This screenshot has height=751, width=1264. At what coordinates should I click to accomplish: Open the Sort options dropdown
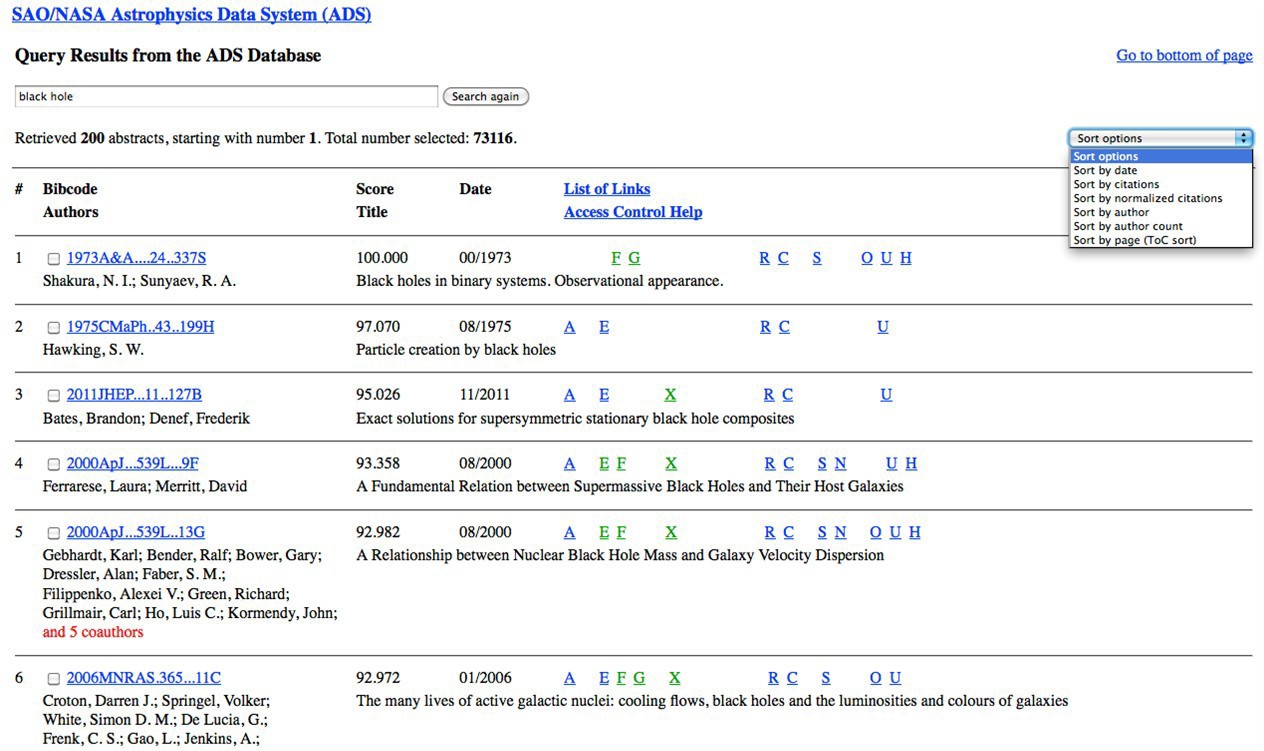pyautogui.click(x=1160, y=138)
